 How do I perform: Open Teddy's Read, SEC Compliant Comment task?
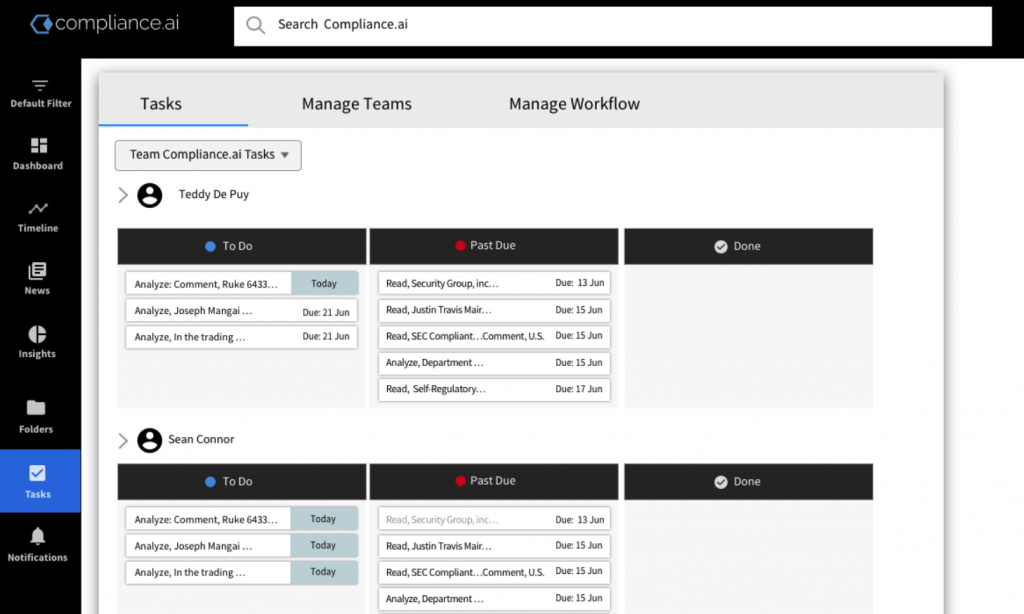(494, 336)
